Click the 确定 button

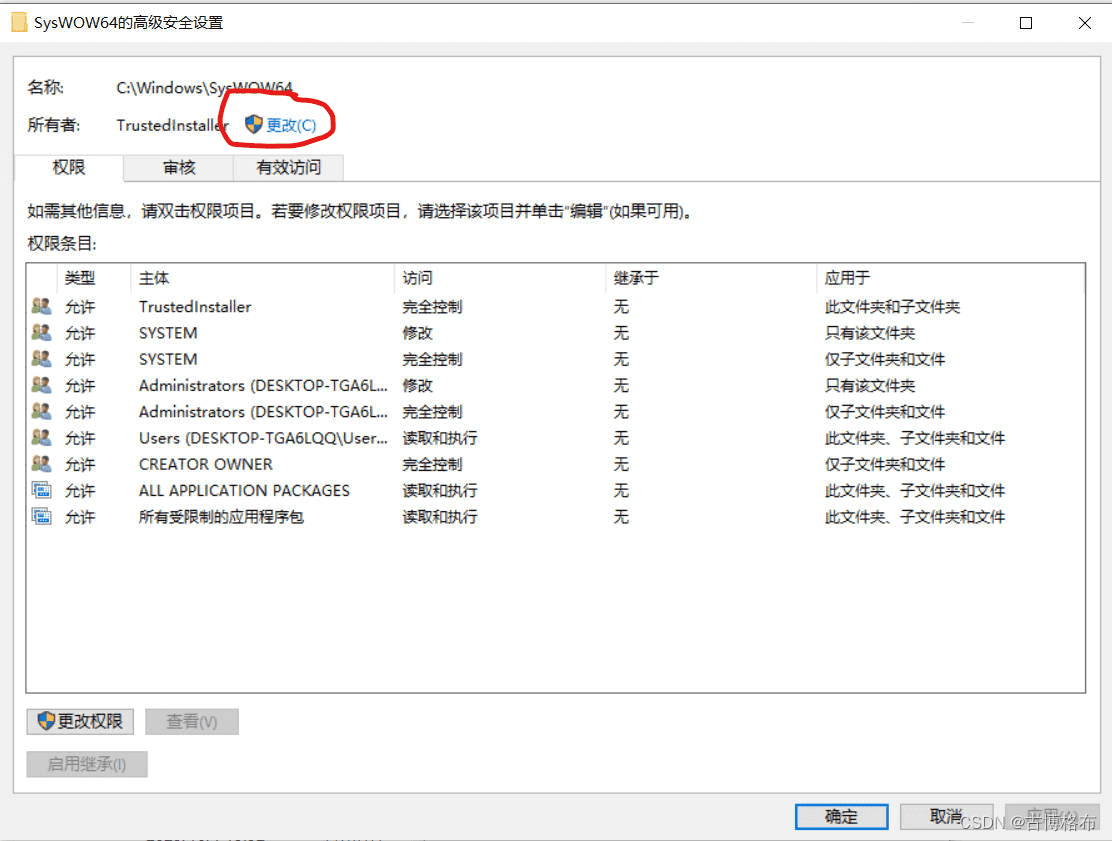point(841,816)
